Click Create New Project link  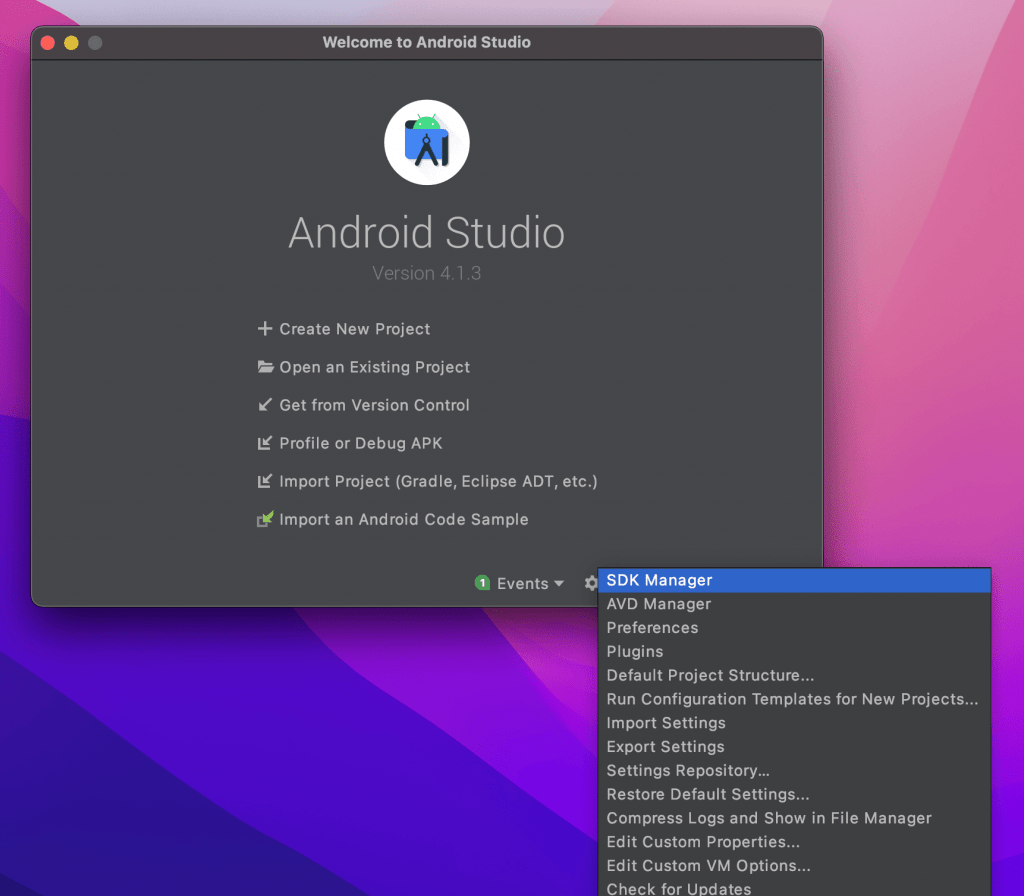tap(354, 329)
